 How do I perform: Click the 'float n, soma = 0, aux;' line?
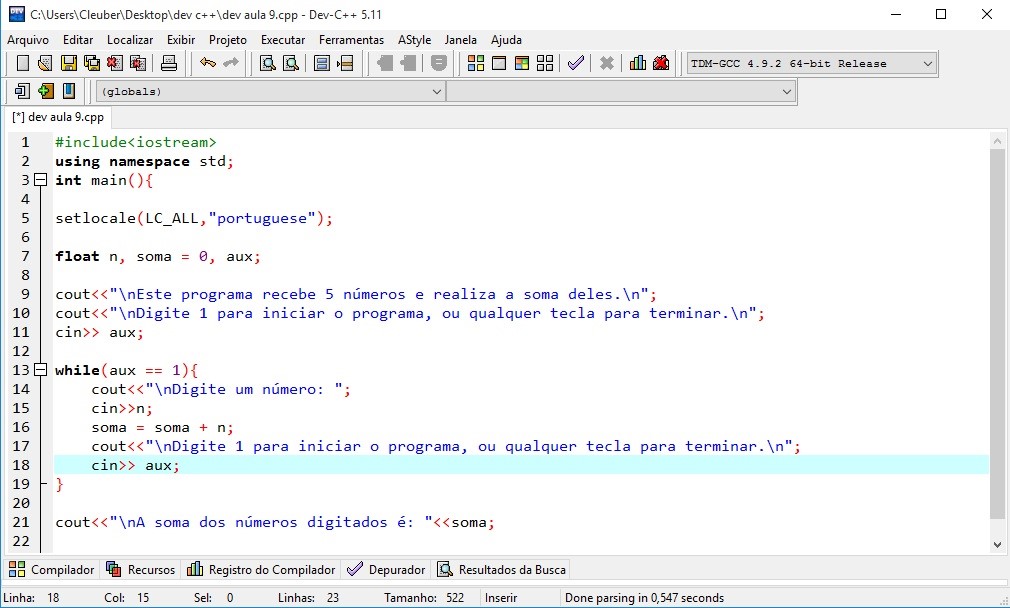point(158,256)
